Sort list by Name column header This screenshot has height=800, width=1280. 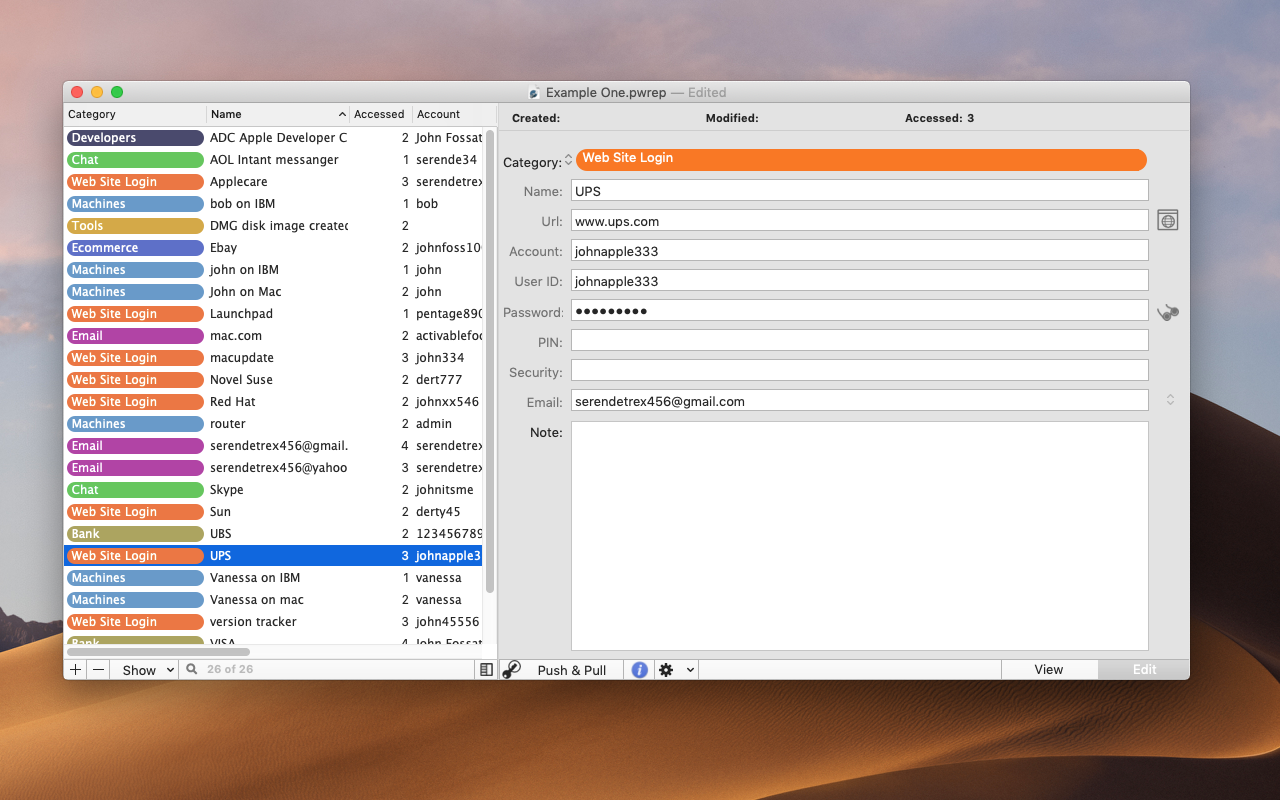point(278,114)
